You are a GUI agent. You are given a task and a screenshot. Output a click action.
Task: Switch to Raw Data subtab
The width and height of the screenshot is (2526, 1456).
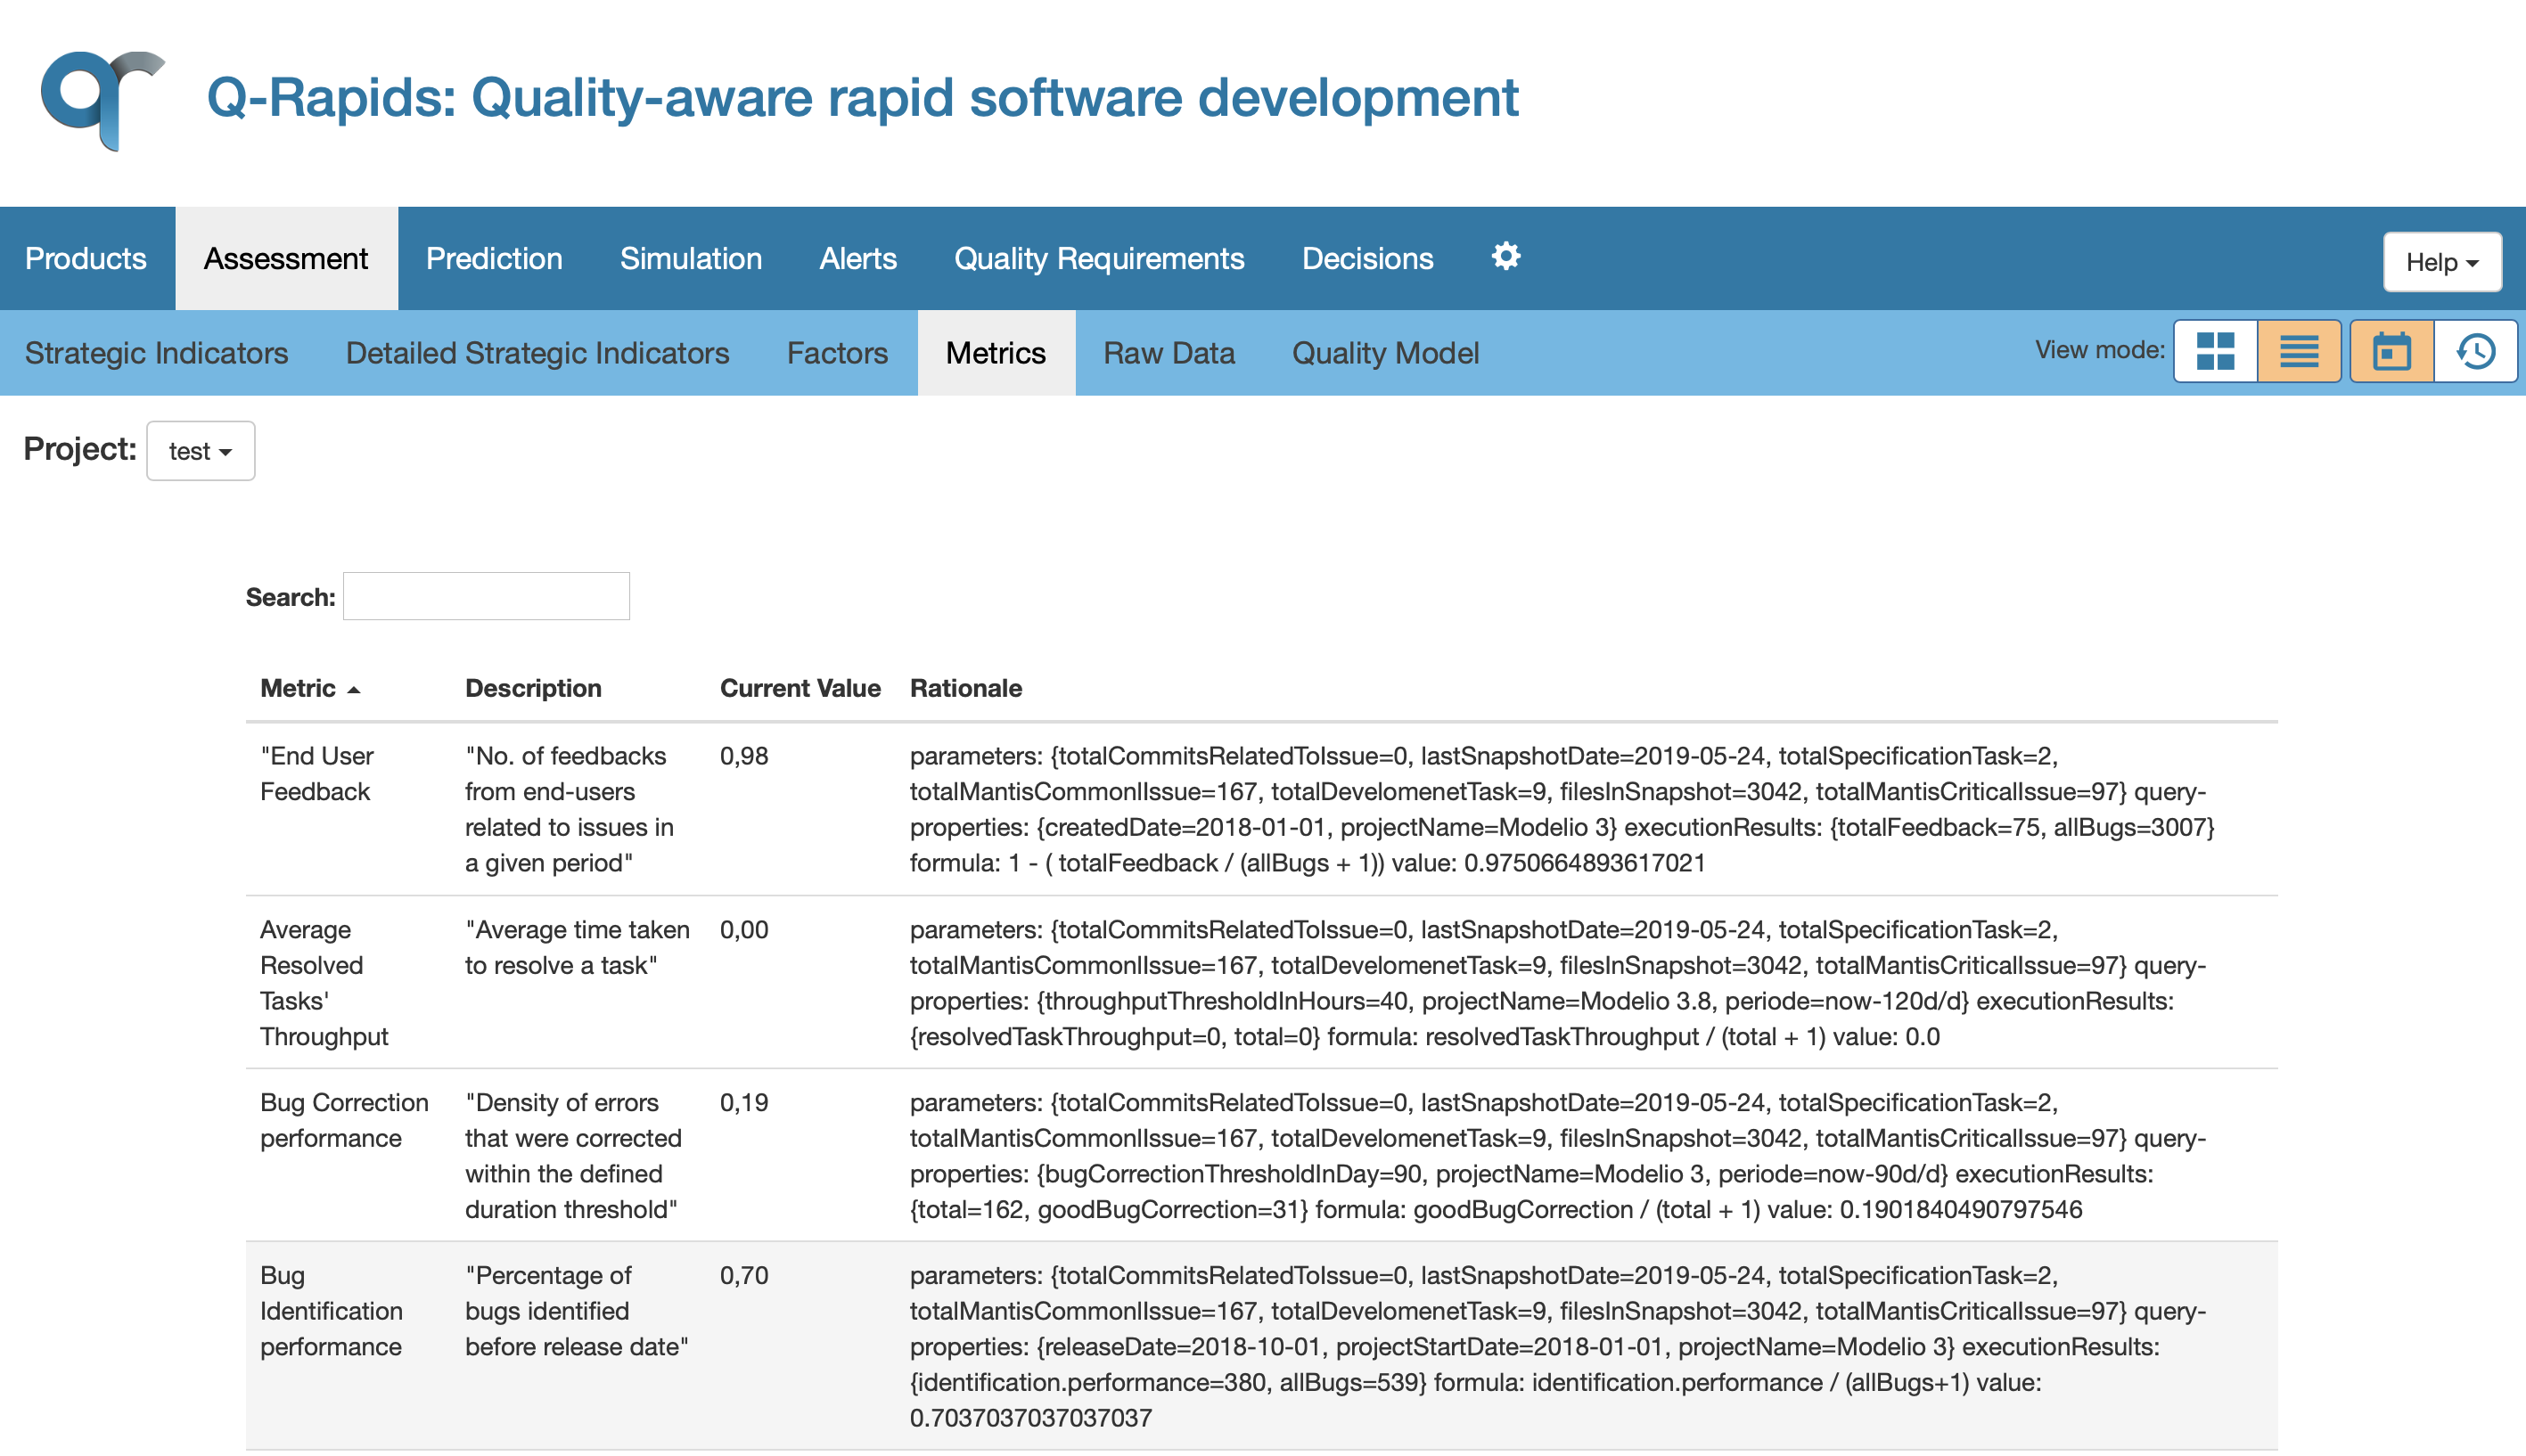coord(1169,353)
